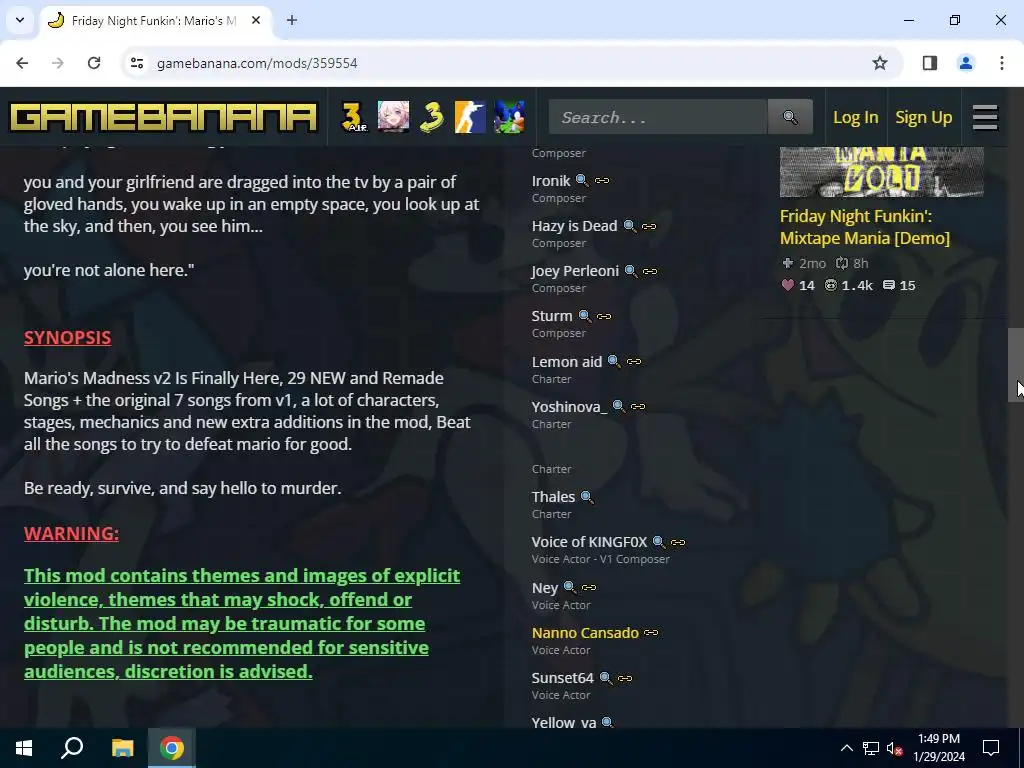Viewport: 1024px width, 768px height.
Task: Click magnifier icon next to Yoshinova_
Action: (x=618, y=406)
